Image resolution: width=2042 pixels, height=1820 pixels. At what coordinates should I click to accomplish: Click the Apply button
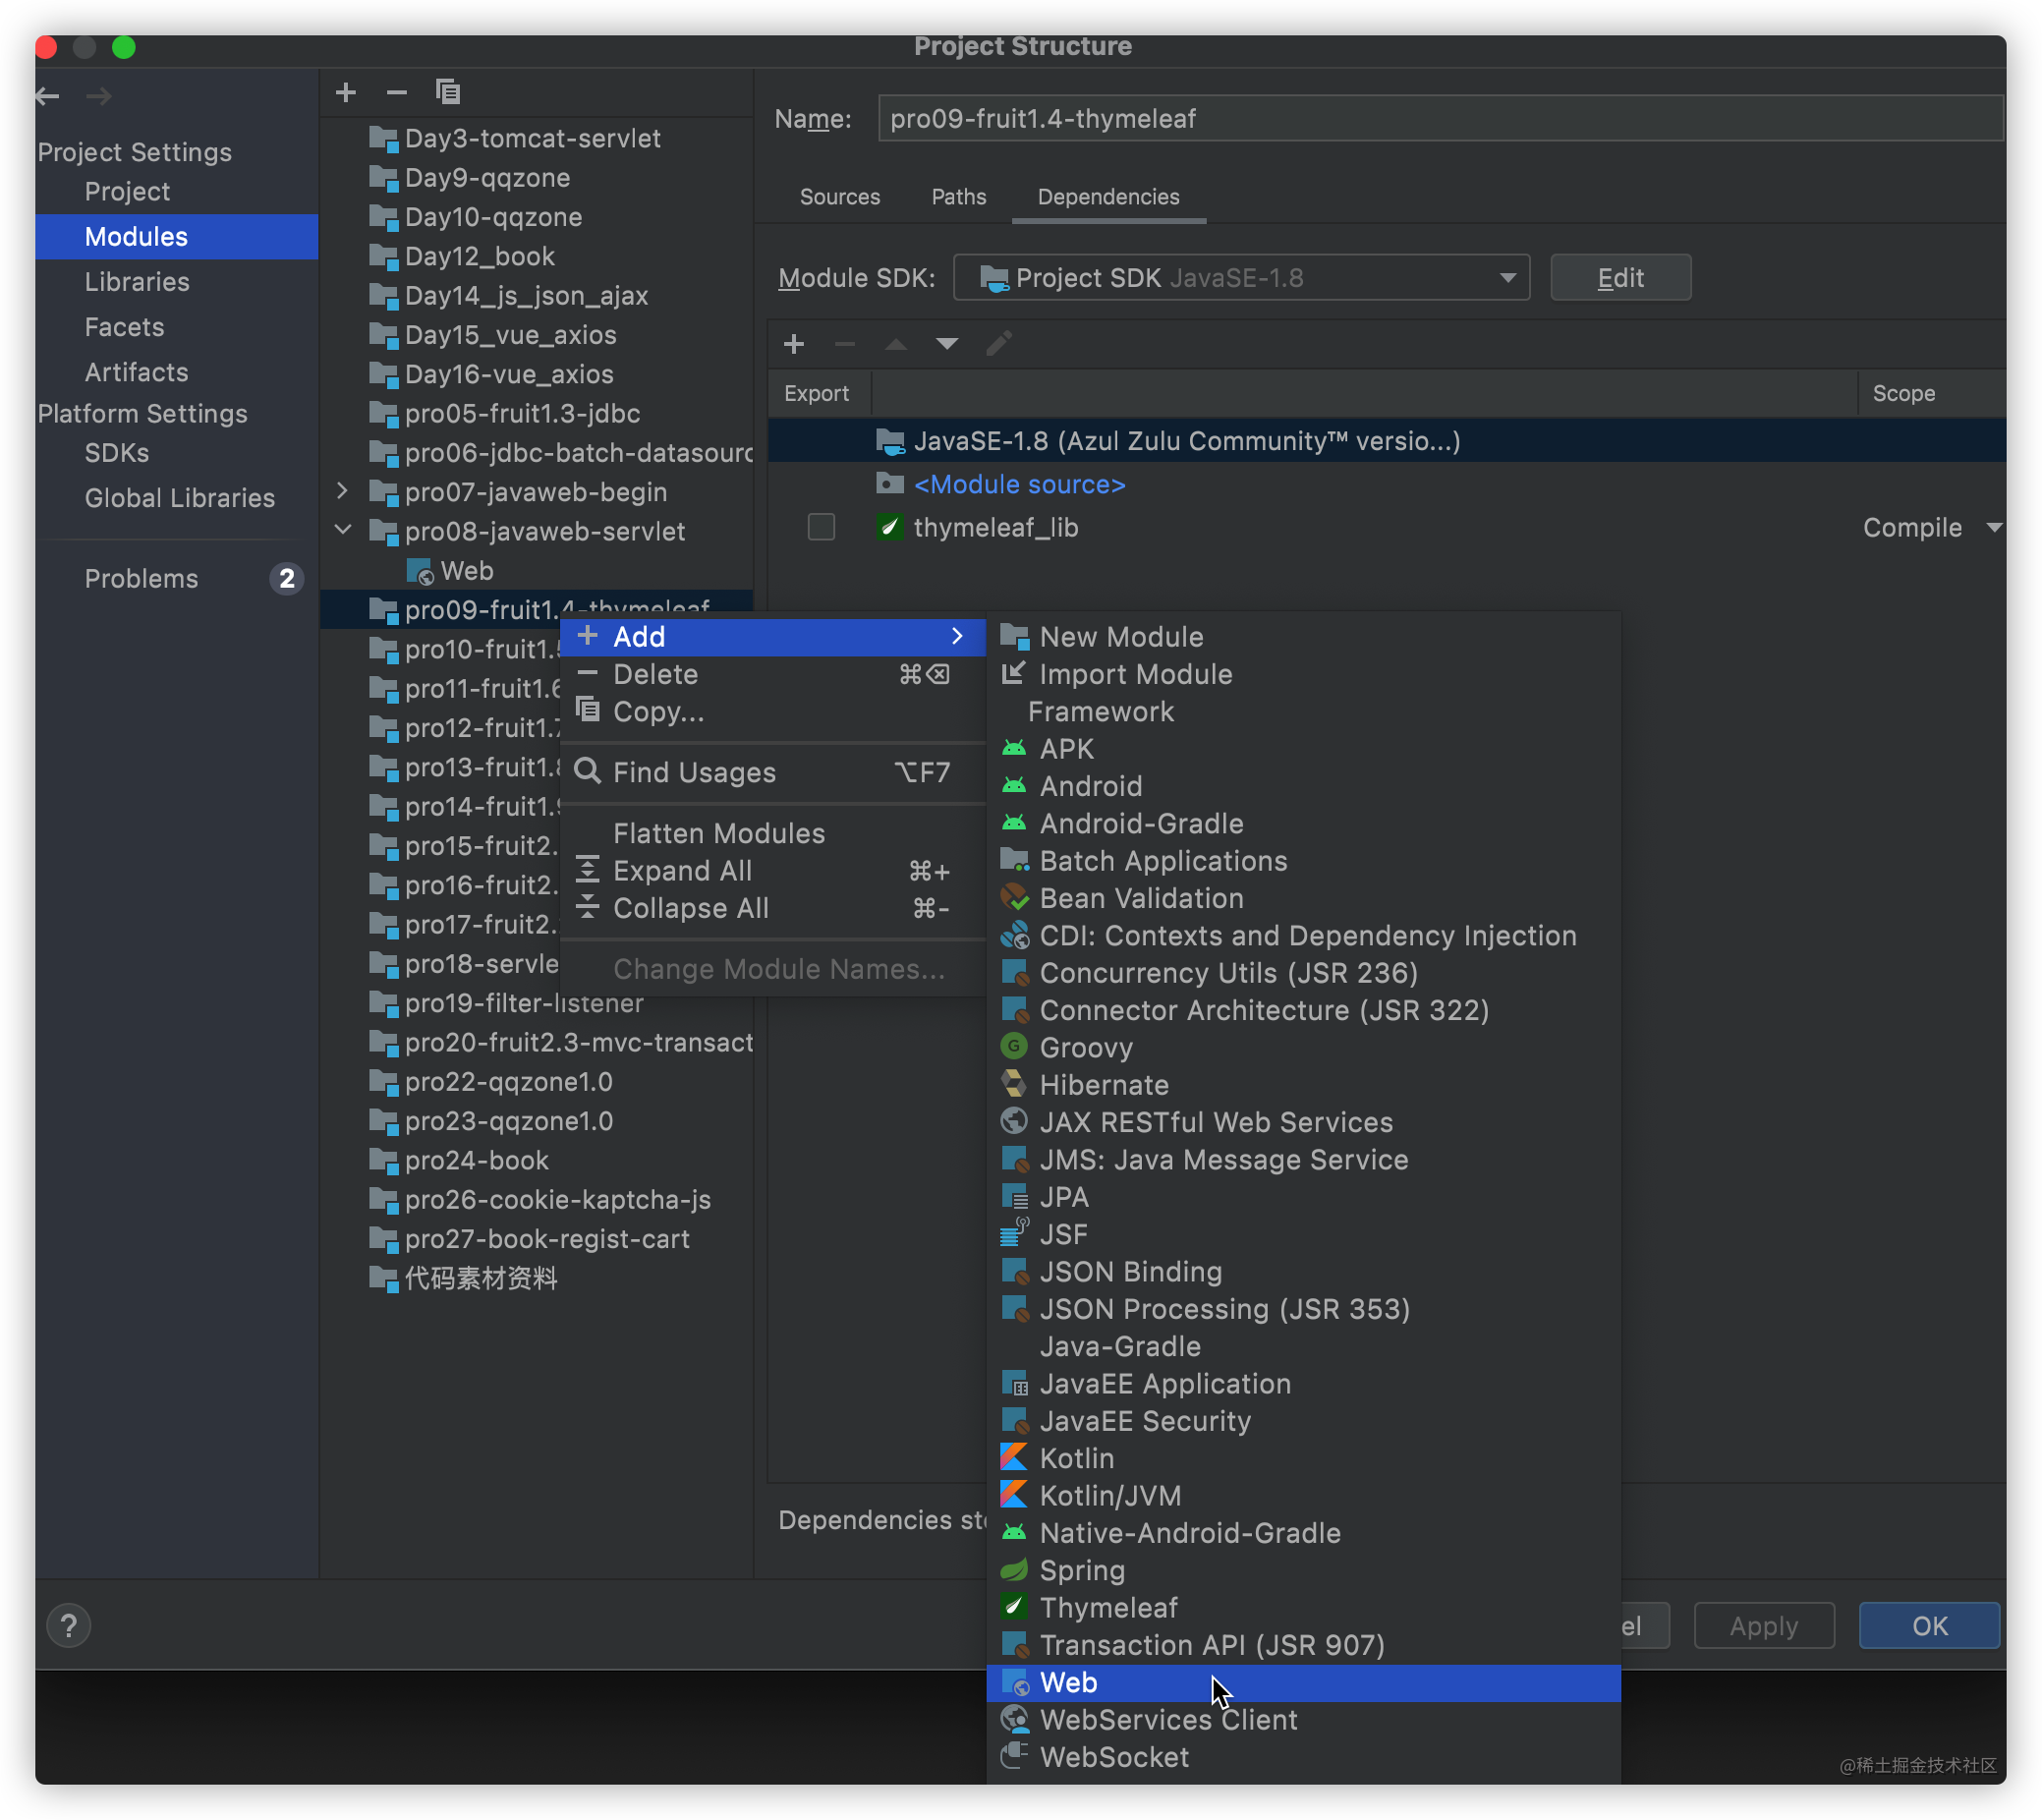[1765, 1627]
